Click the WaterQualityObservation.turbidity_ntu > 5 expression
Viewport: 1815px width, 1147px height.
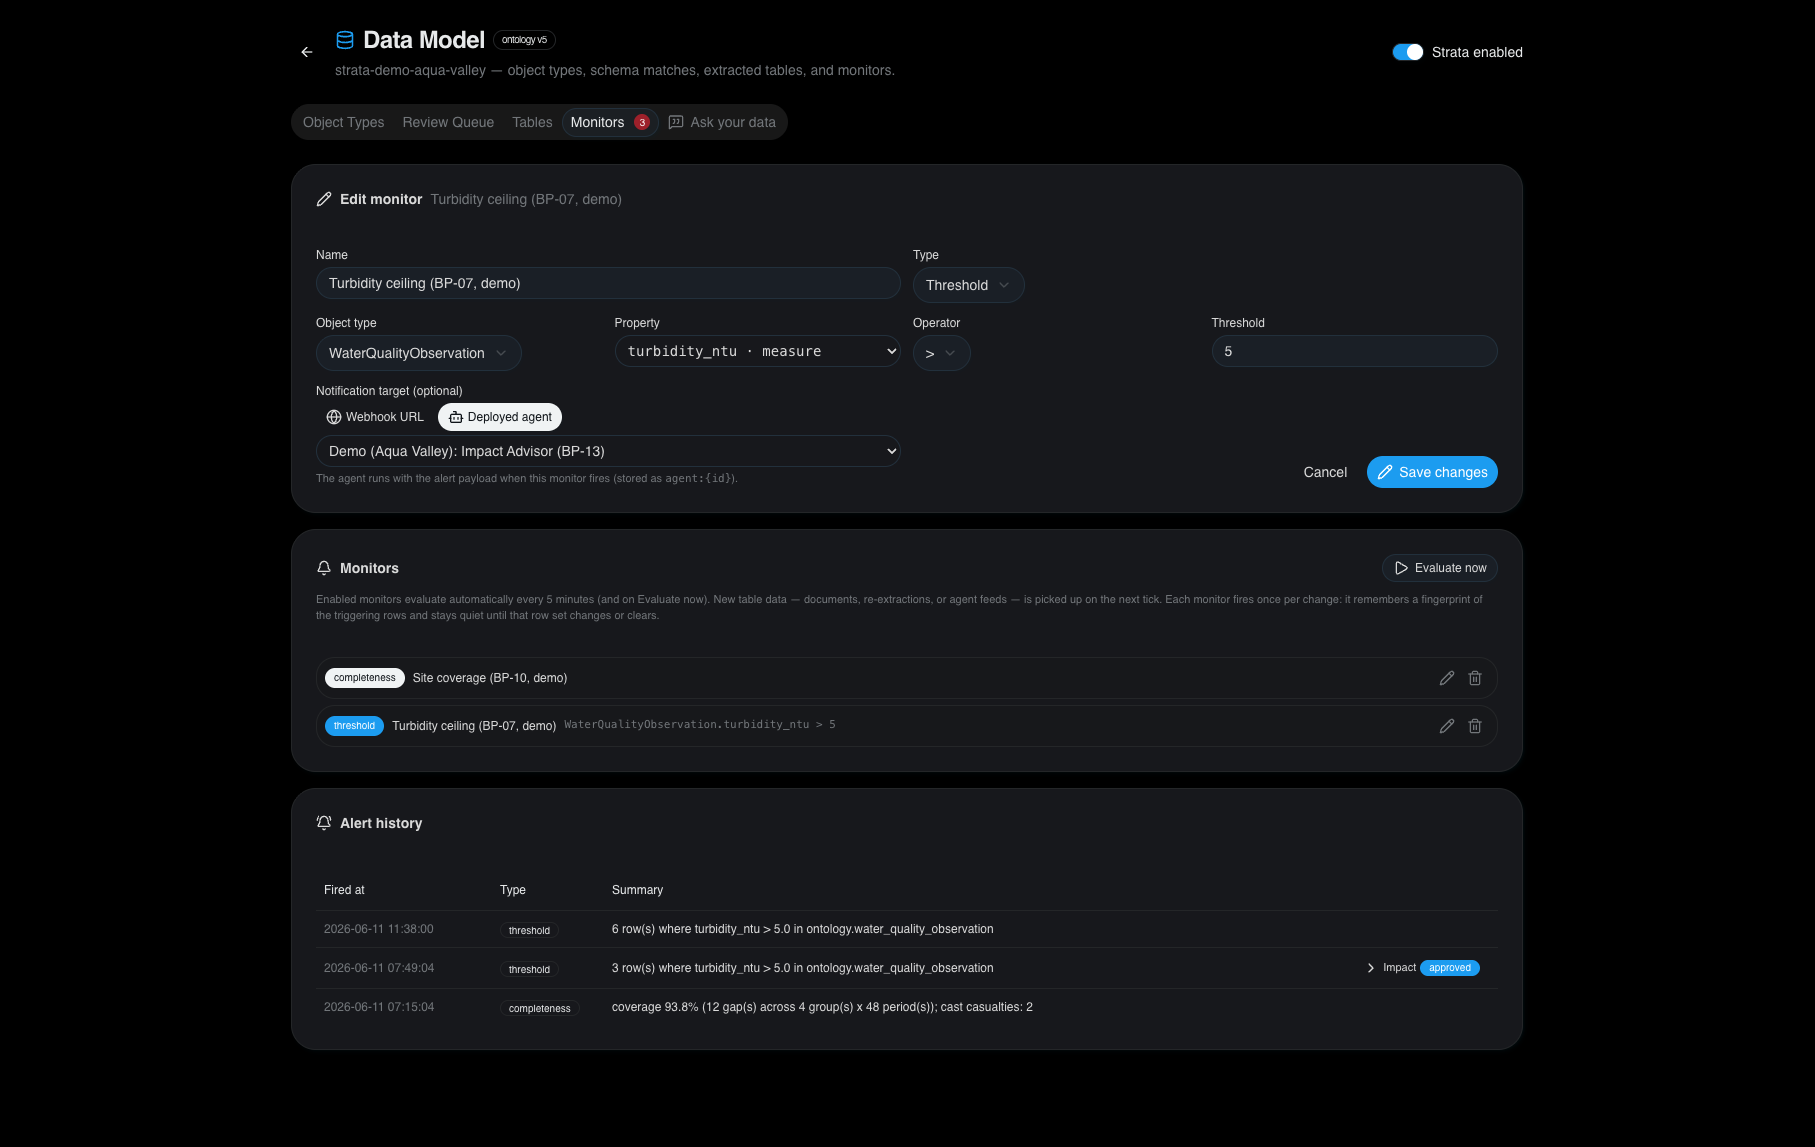coord(700,725)
